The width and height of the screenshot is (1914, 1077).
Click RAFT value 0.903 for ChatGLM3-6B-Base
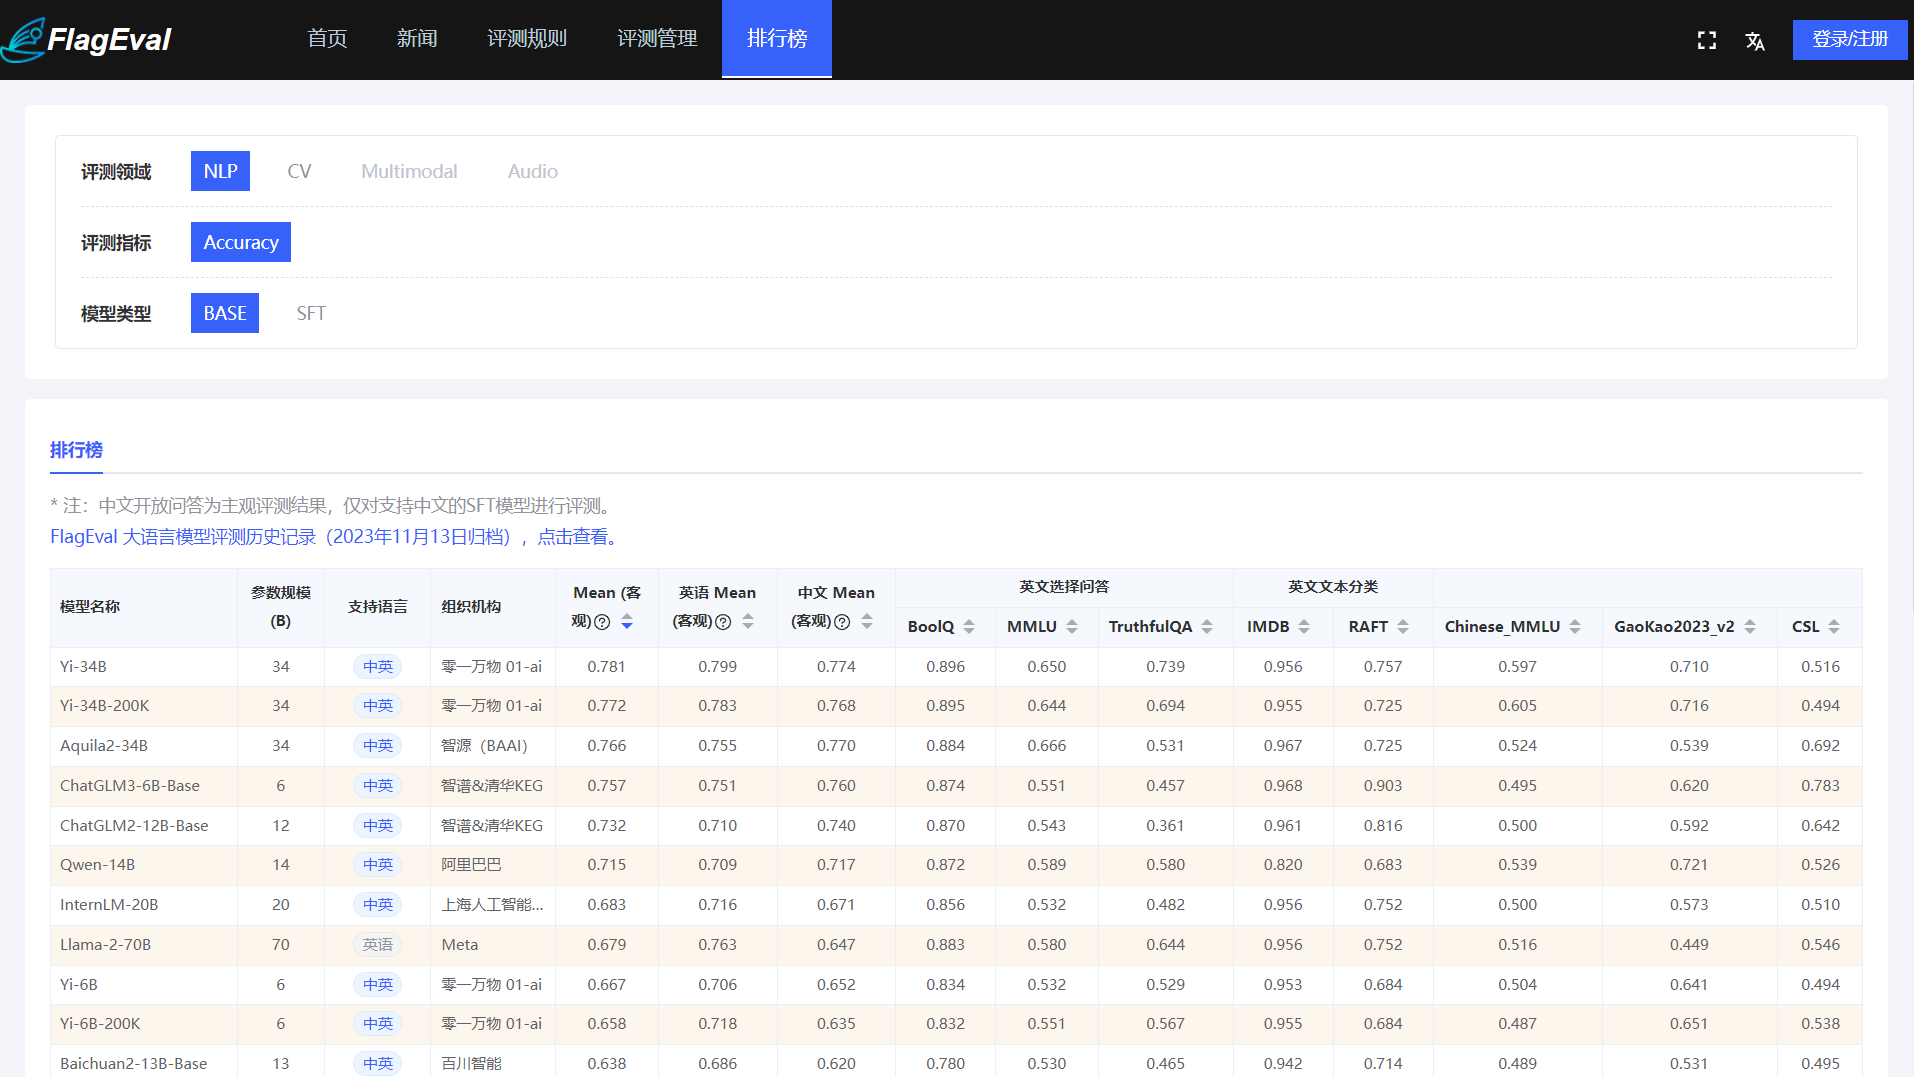click(1382, 785)
